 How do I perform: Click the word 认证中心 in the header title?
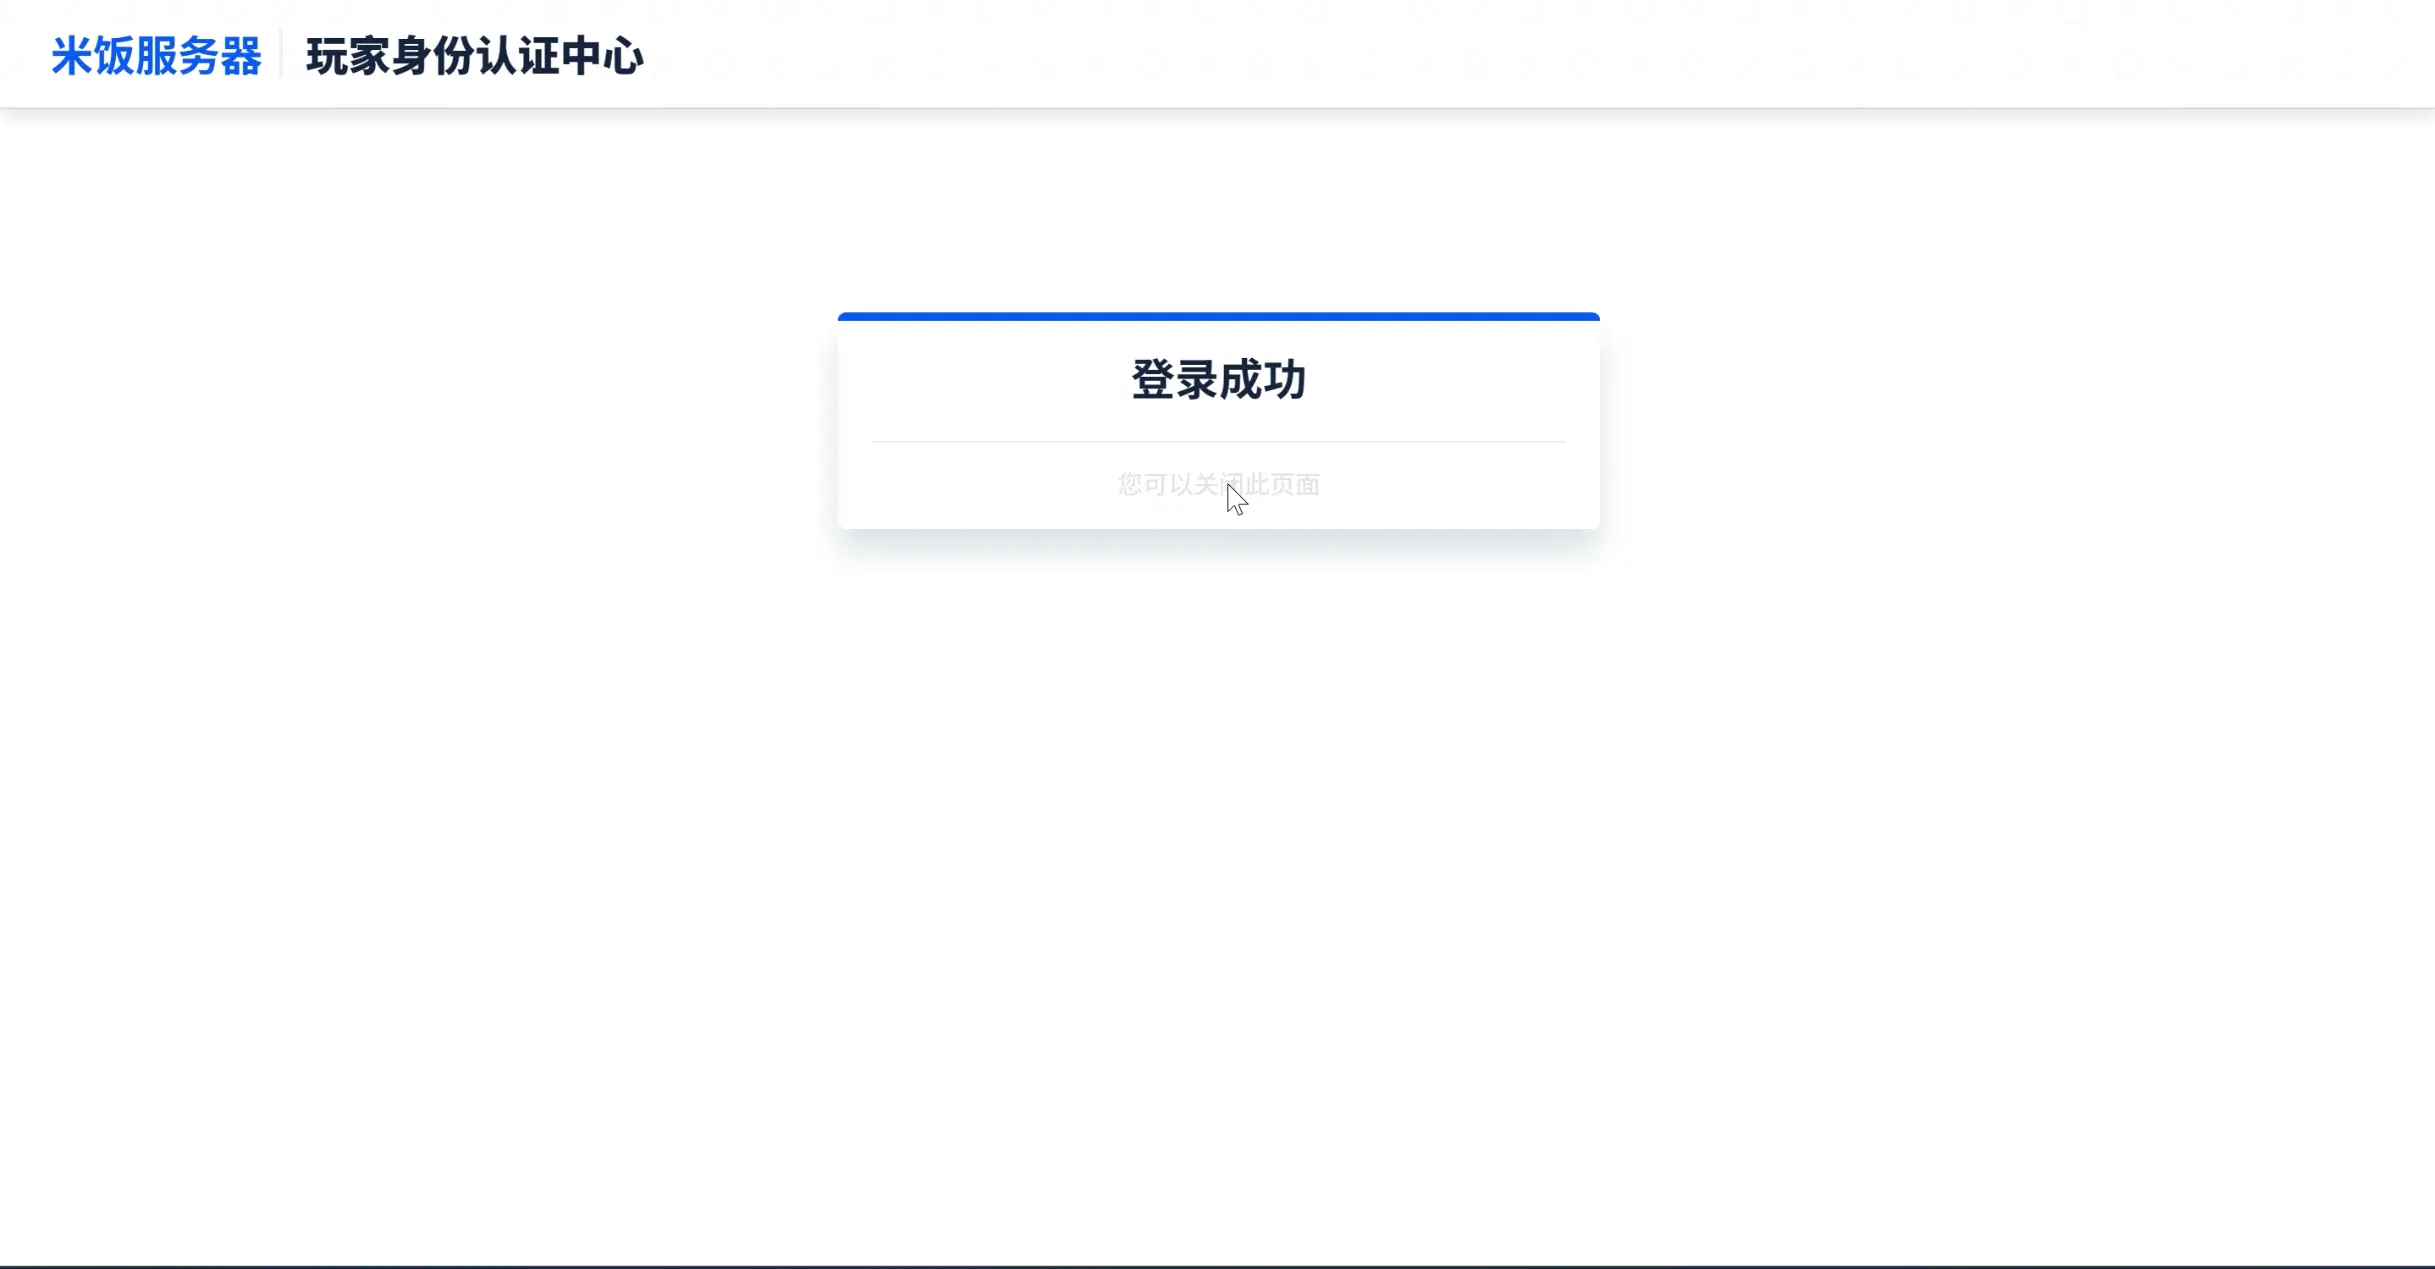[x=560, y=56]
